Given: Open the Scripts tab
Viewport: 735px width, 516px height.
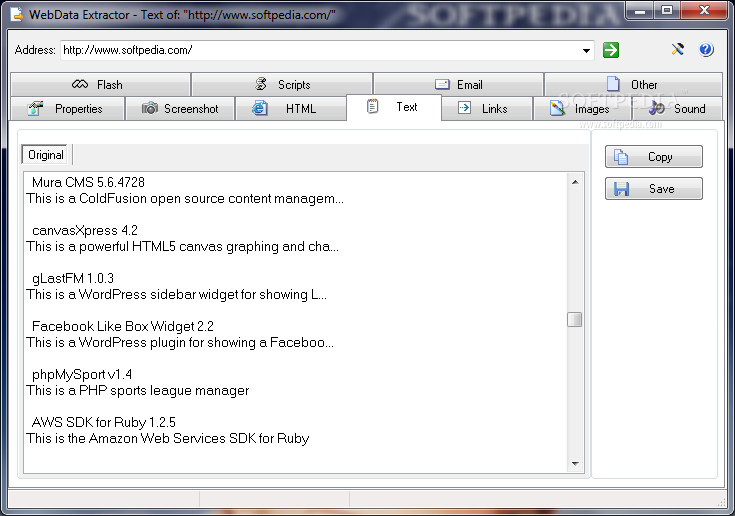Looking at the screenshot, I should pyautogui.click(x=282, y=84).
